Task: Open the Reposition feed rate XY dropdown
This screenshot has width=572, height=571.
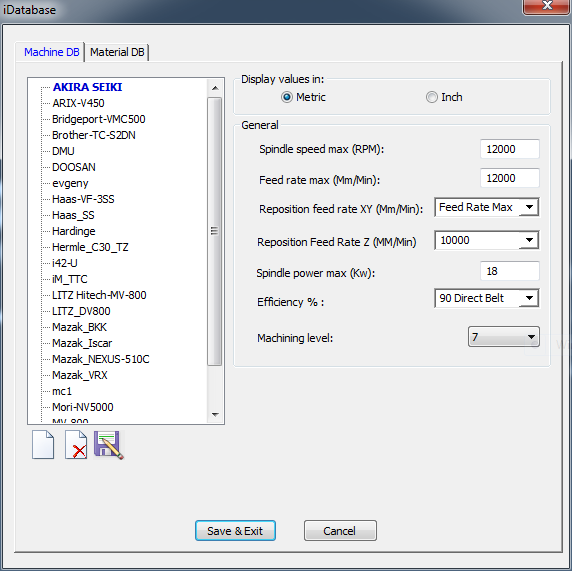Action: (529, 207)
